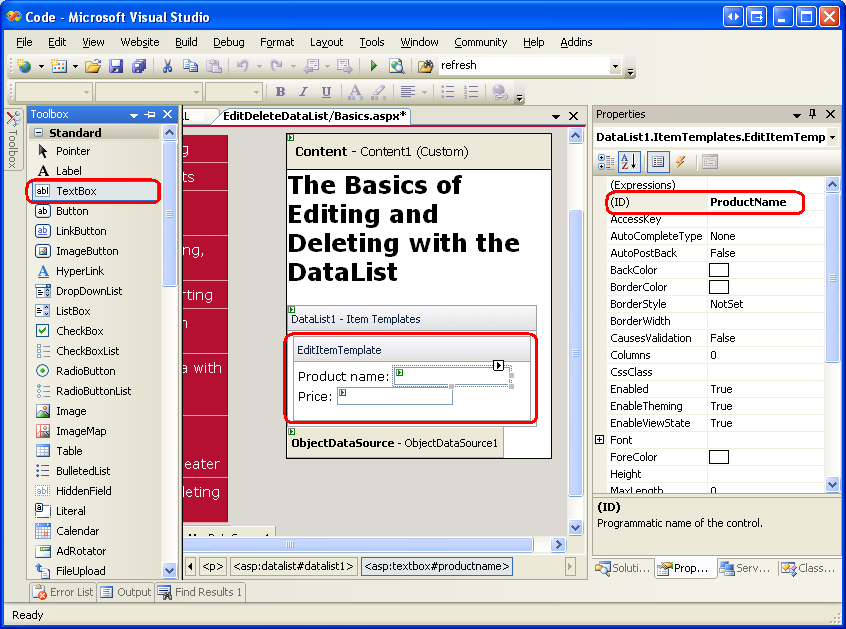Select the CheckBox control in the Toolbox

79,331
